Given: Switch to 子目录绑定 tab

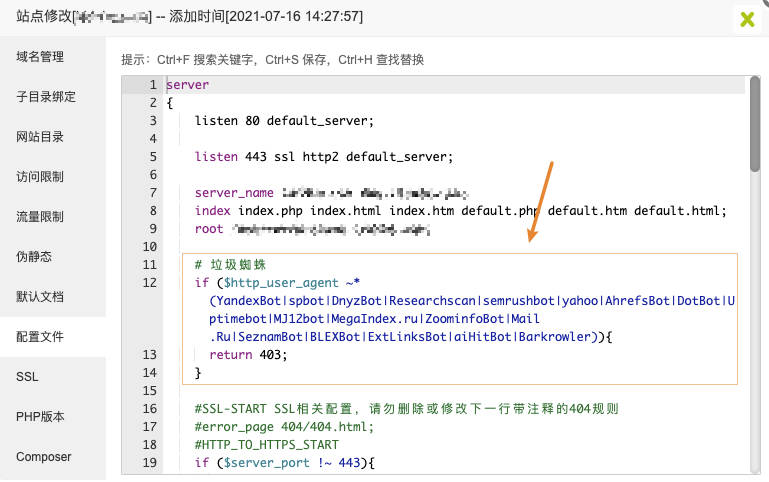Looking at the screenshot, I should click(46, 97).
